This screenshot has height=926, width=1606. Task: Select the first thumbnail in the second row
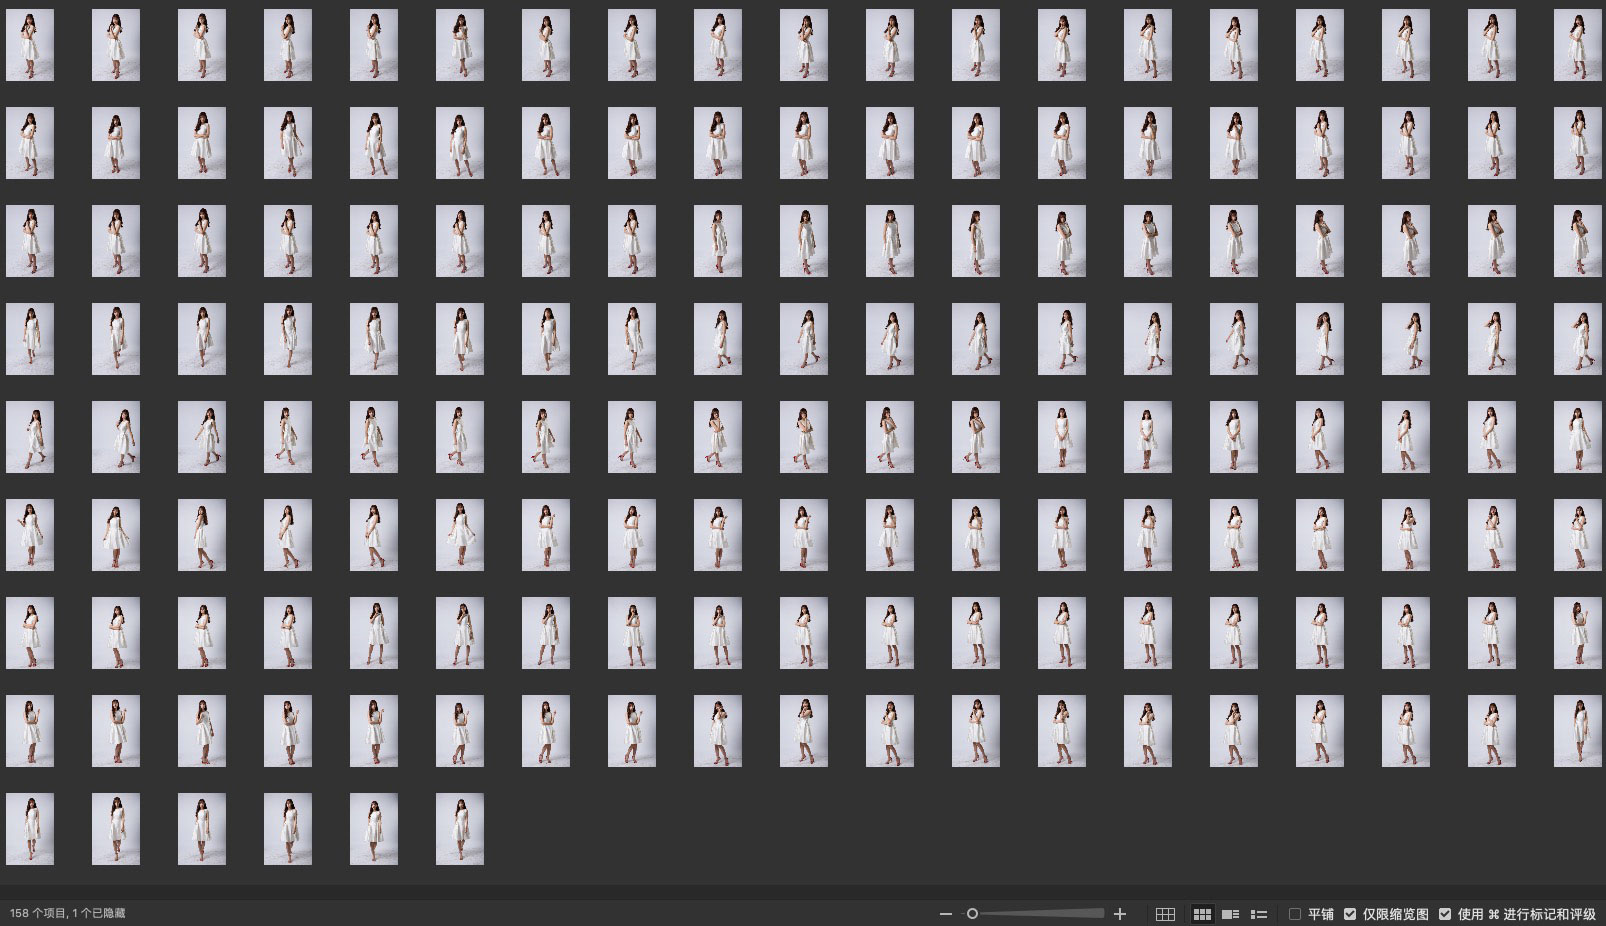coord(30,143)
